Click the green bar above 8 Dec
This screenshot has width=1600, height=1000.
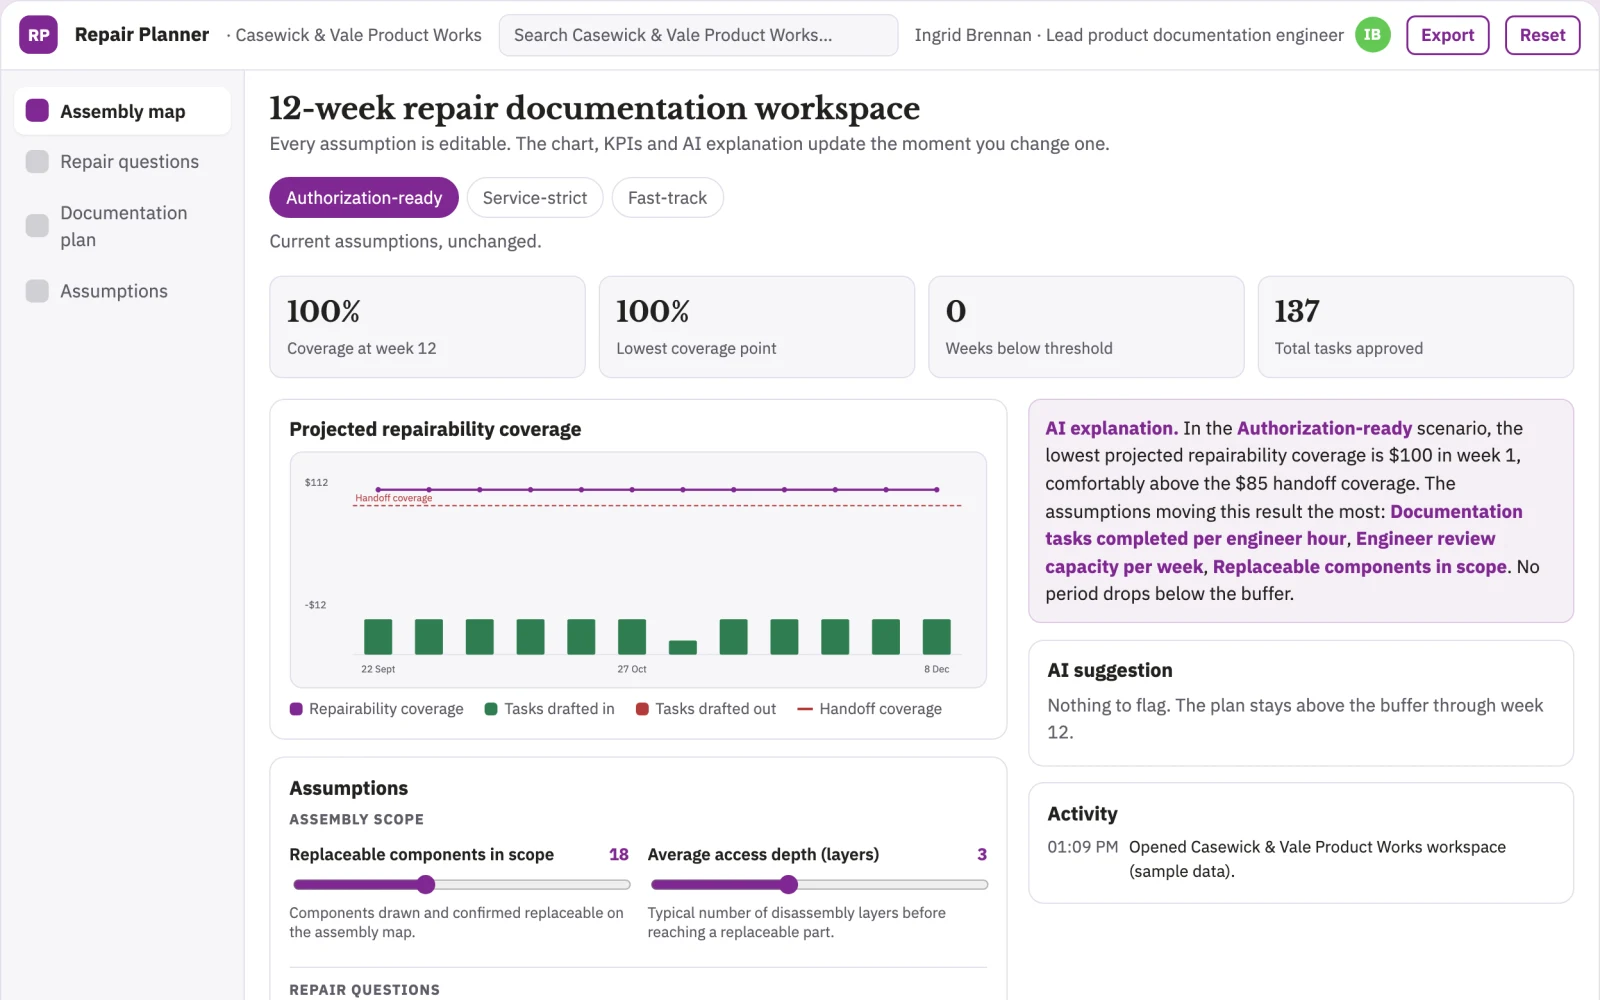pos(937,637)
